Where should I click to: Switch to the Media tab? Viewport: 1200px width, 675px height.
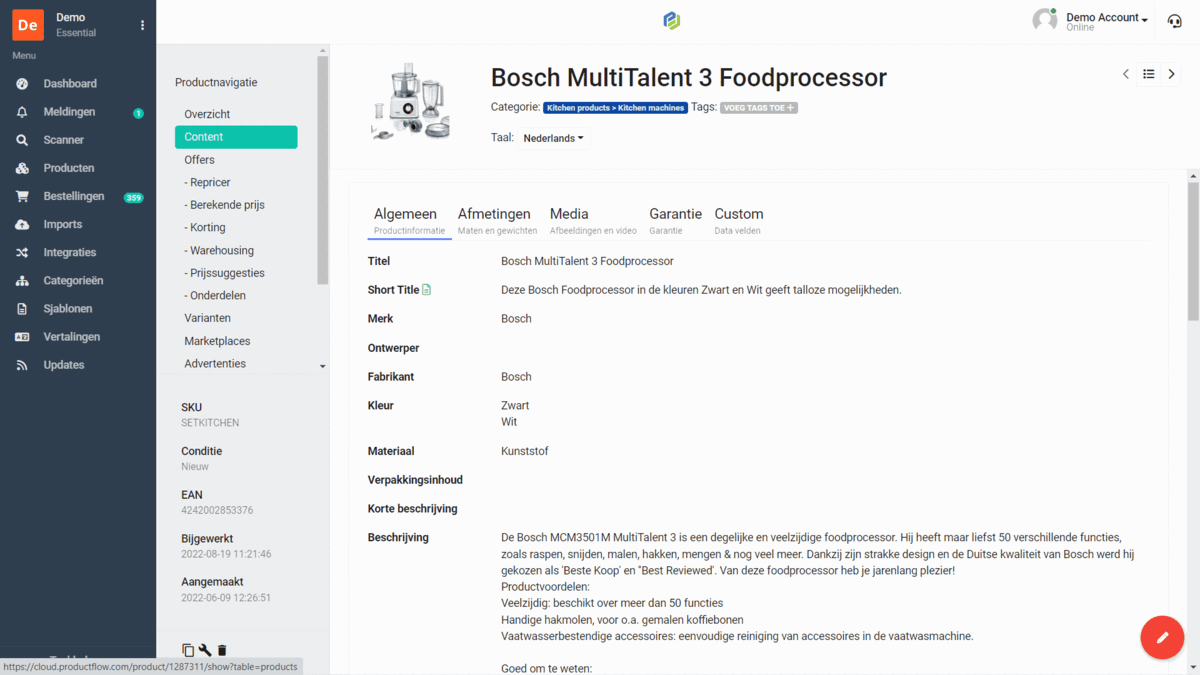click(569, 220)
